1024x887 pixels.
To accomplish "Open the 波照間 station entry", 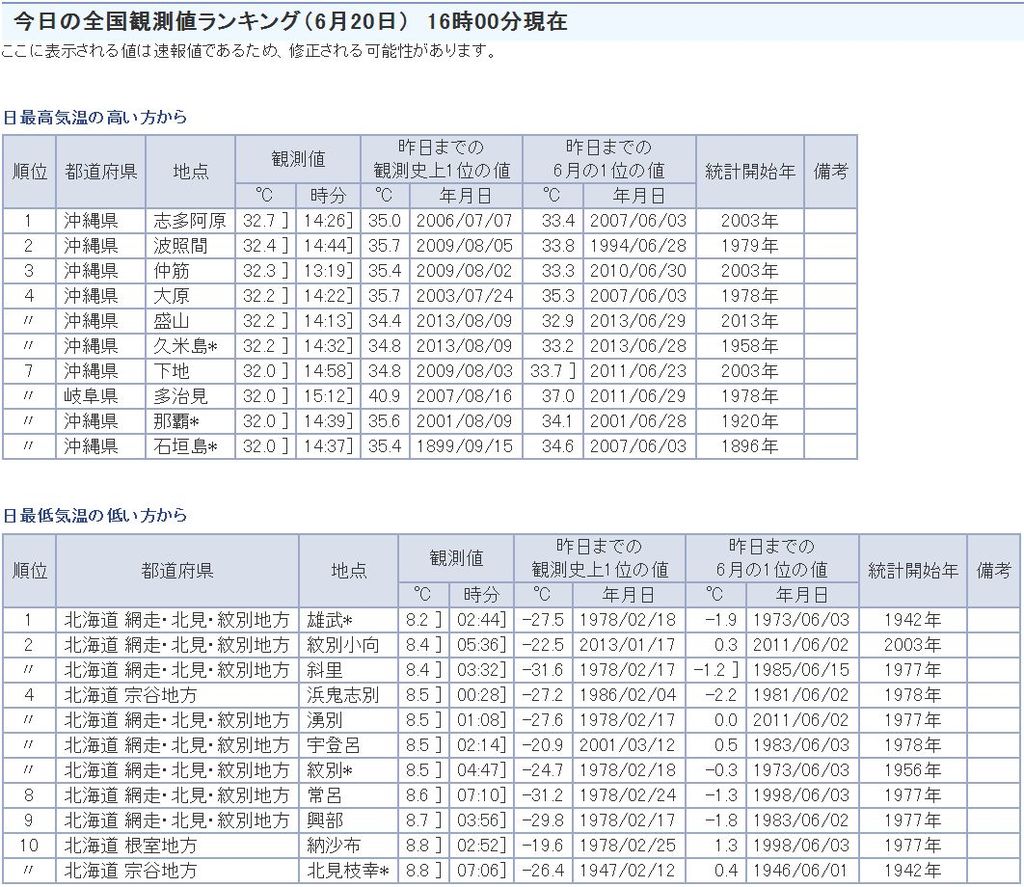I will click(179, 246).
